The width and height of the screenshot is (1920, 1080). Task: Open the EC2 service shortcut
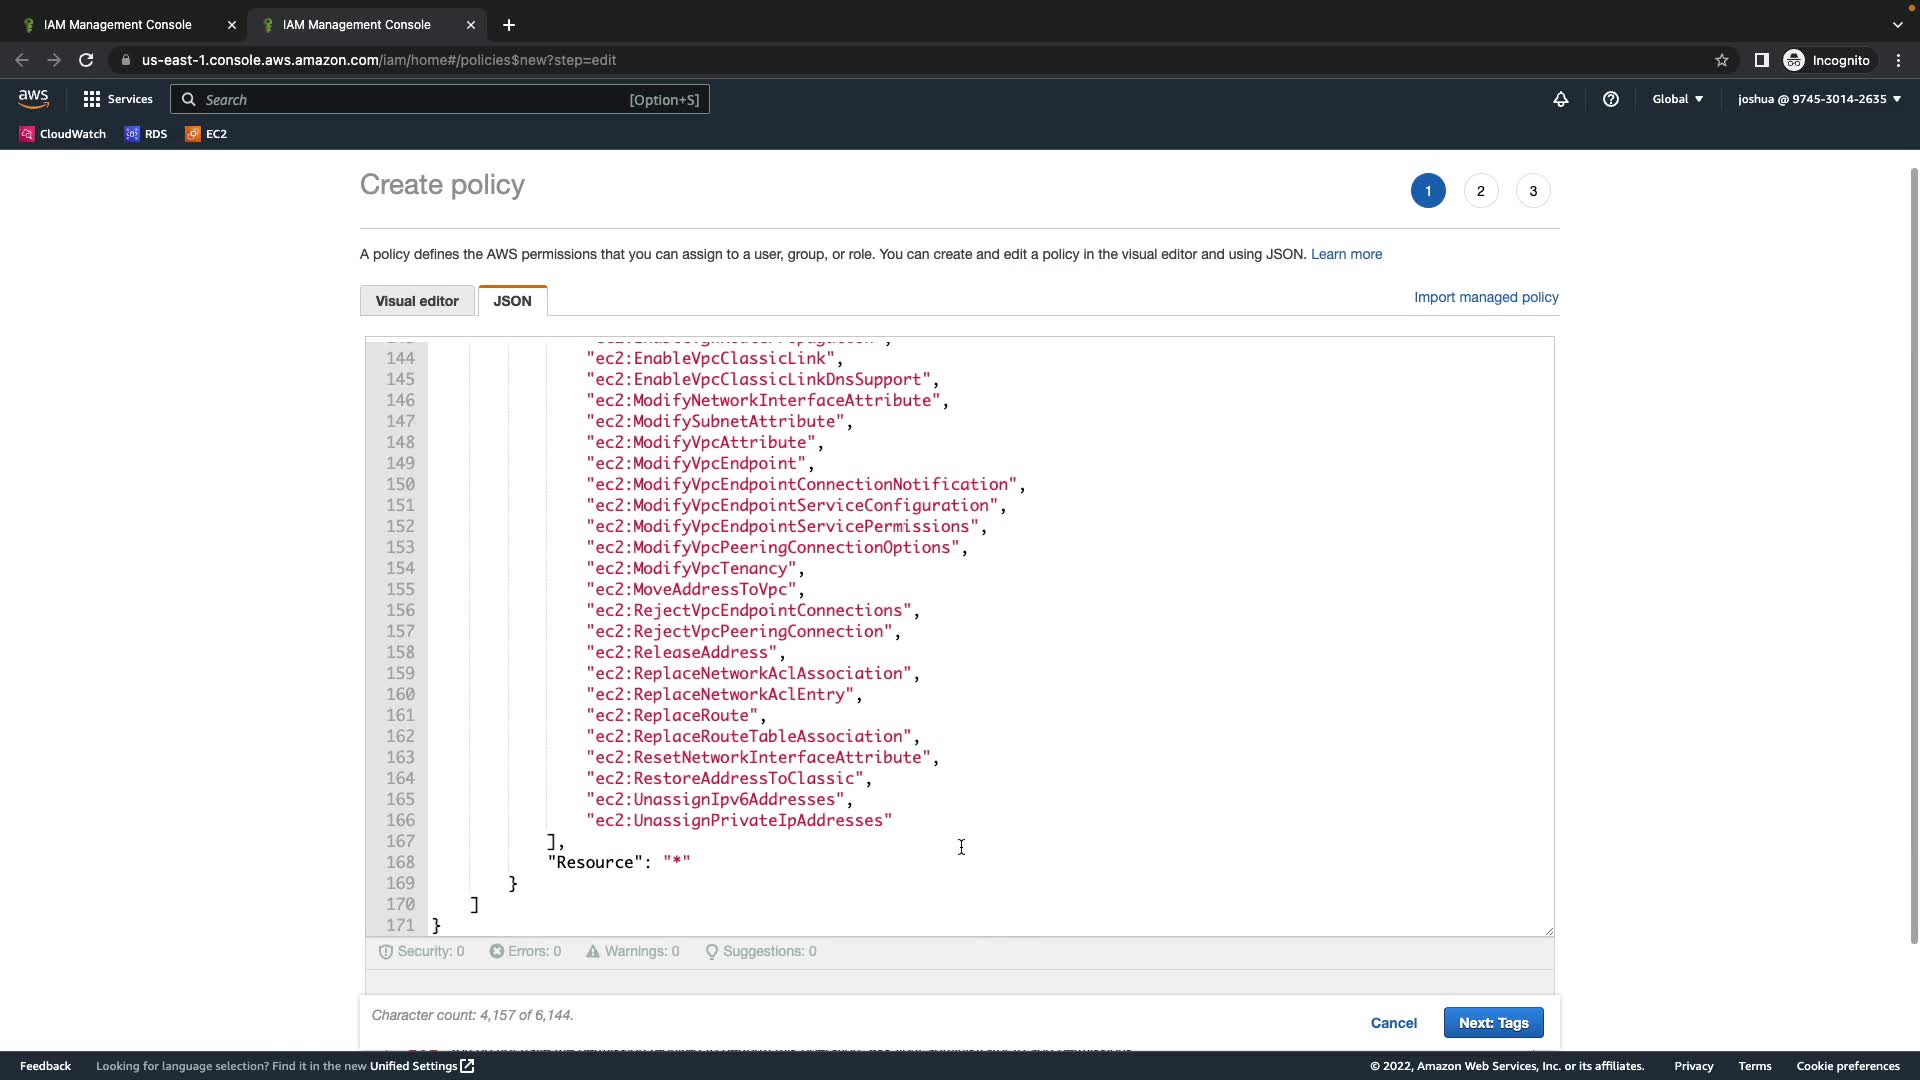point(206,134)
